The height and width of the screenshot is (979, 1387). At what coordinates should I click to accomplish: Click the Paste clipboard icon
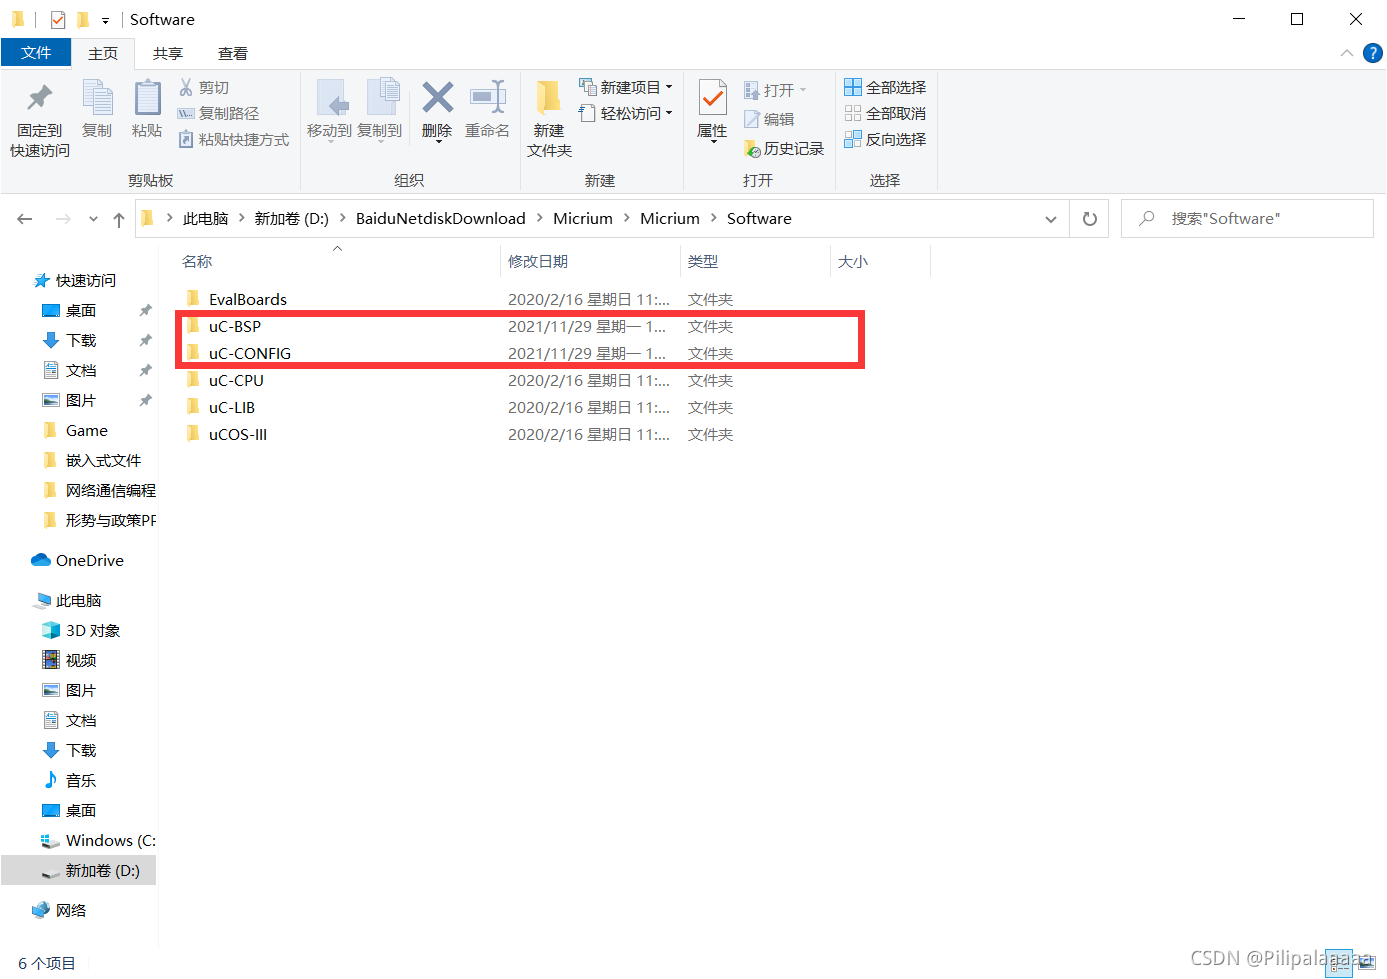(147, 97)
